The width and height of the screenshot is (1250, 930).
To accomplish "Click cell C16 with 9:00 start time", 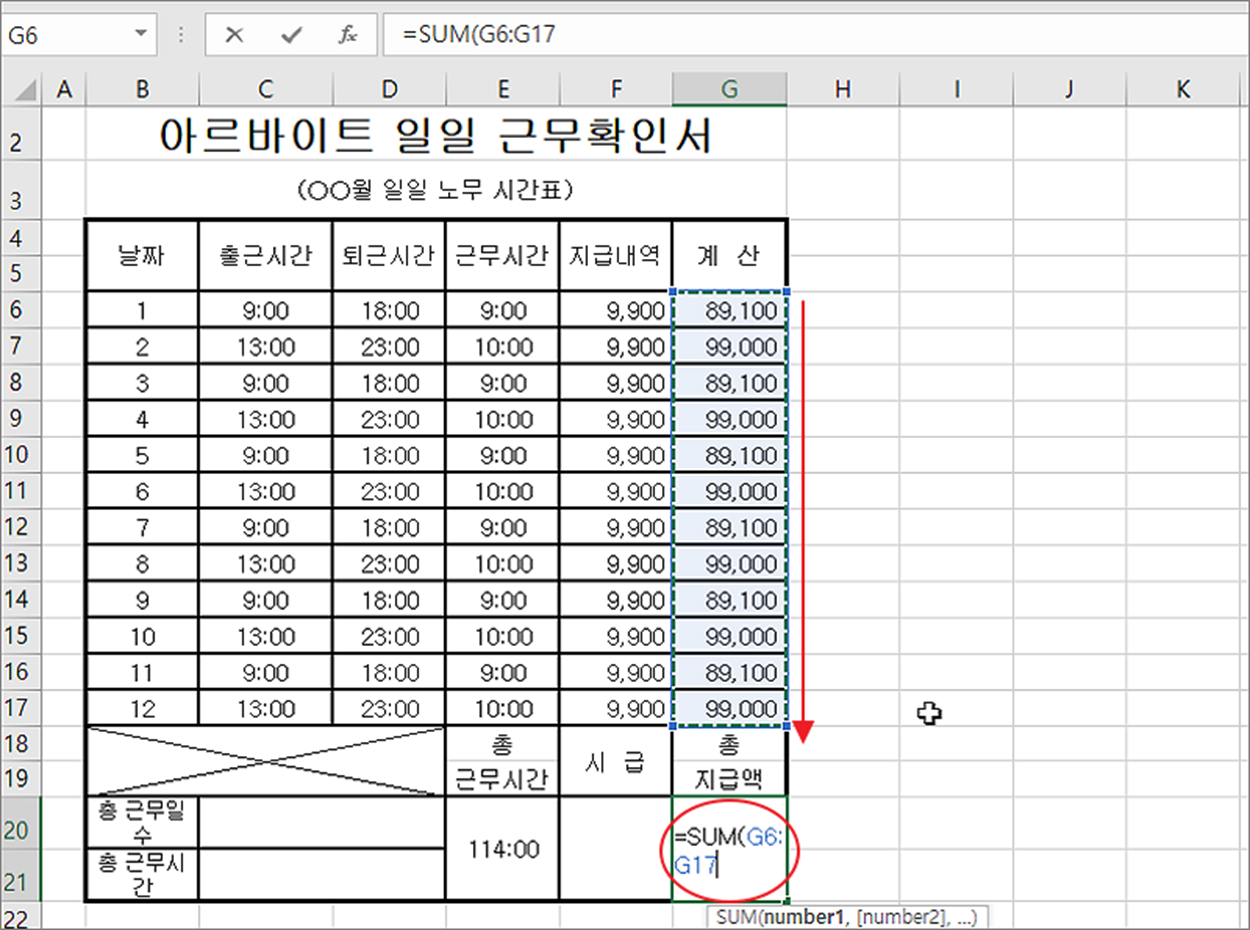I will [265, 672].
